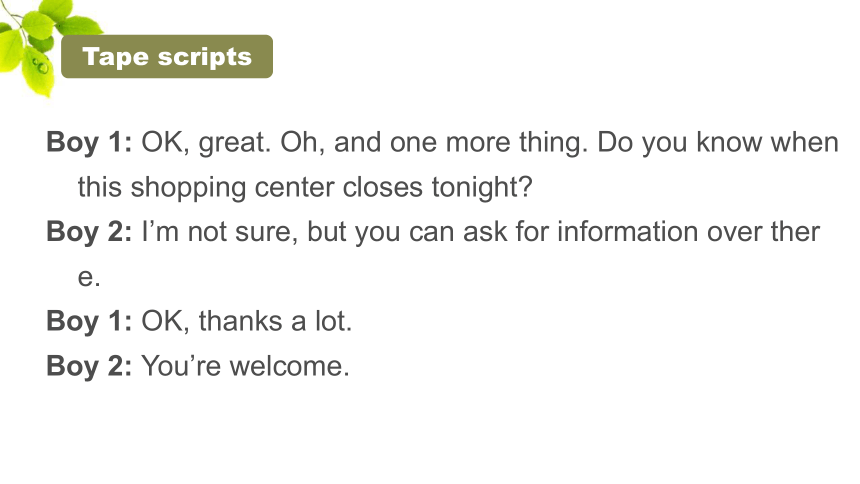Click the word 'Tape' in the banner
The height and width of the screenshot is (484, 860).
[115, 57]
